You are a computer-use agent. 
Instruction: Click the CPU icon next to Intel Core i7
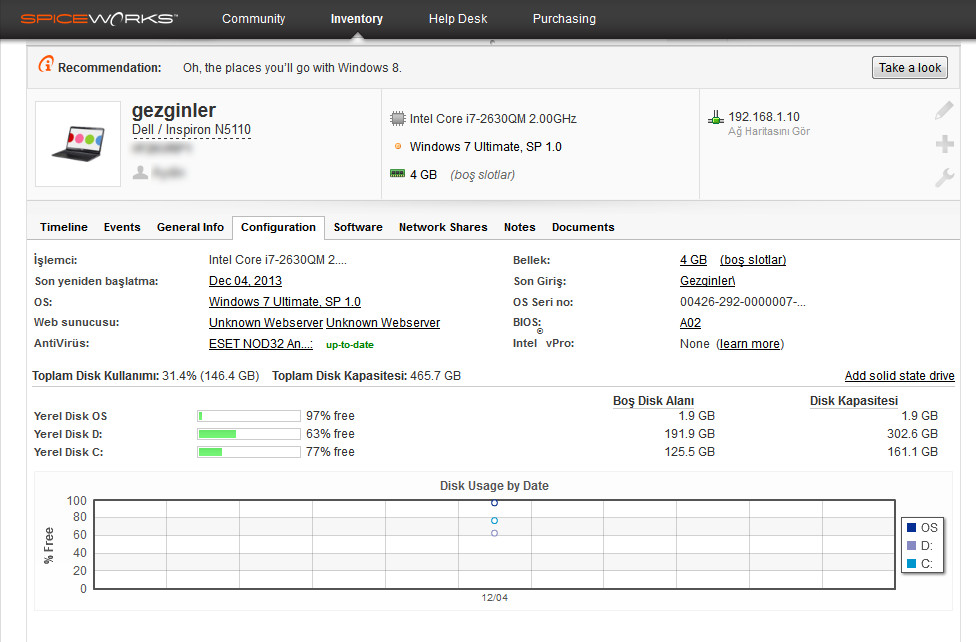(398, 118)
